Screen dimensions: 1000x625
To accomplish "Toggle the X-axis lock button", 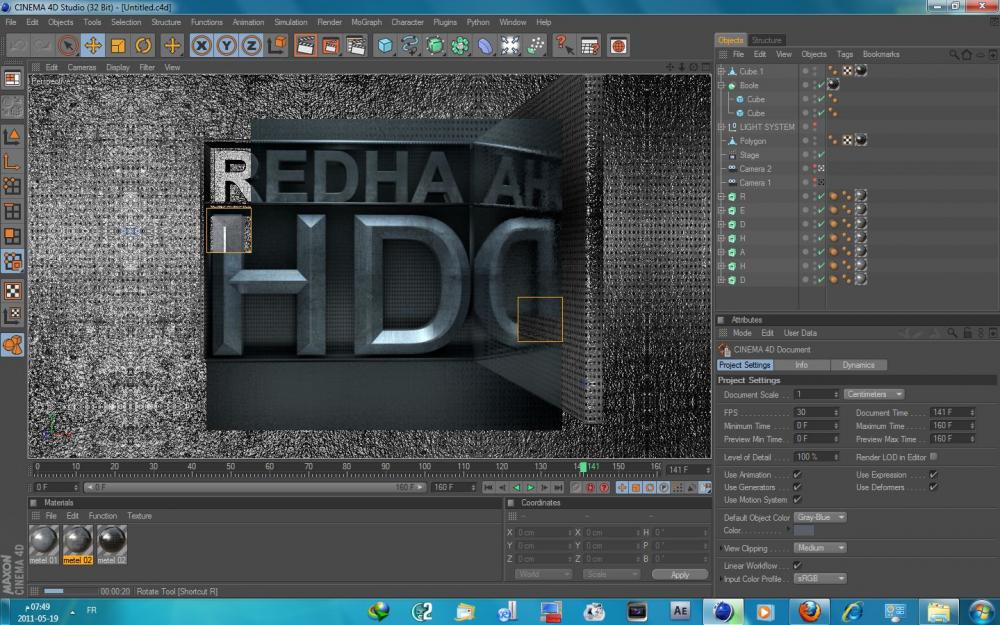I will (x=202, y=45).
